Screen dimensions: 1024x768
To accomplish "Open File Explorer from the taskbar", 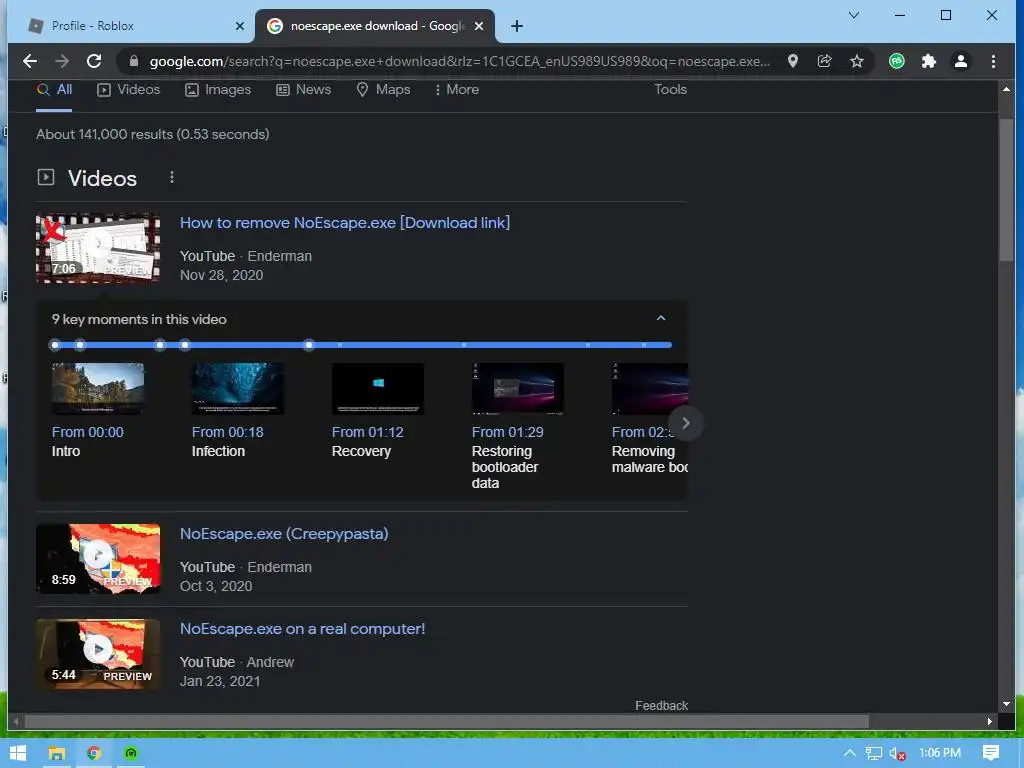I will coord(57,754).
